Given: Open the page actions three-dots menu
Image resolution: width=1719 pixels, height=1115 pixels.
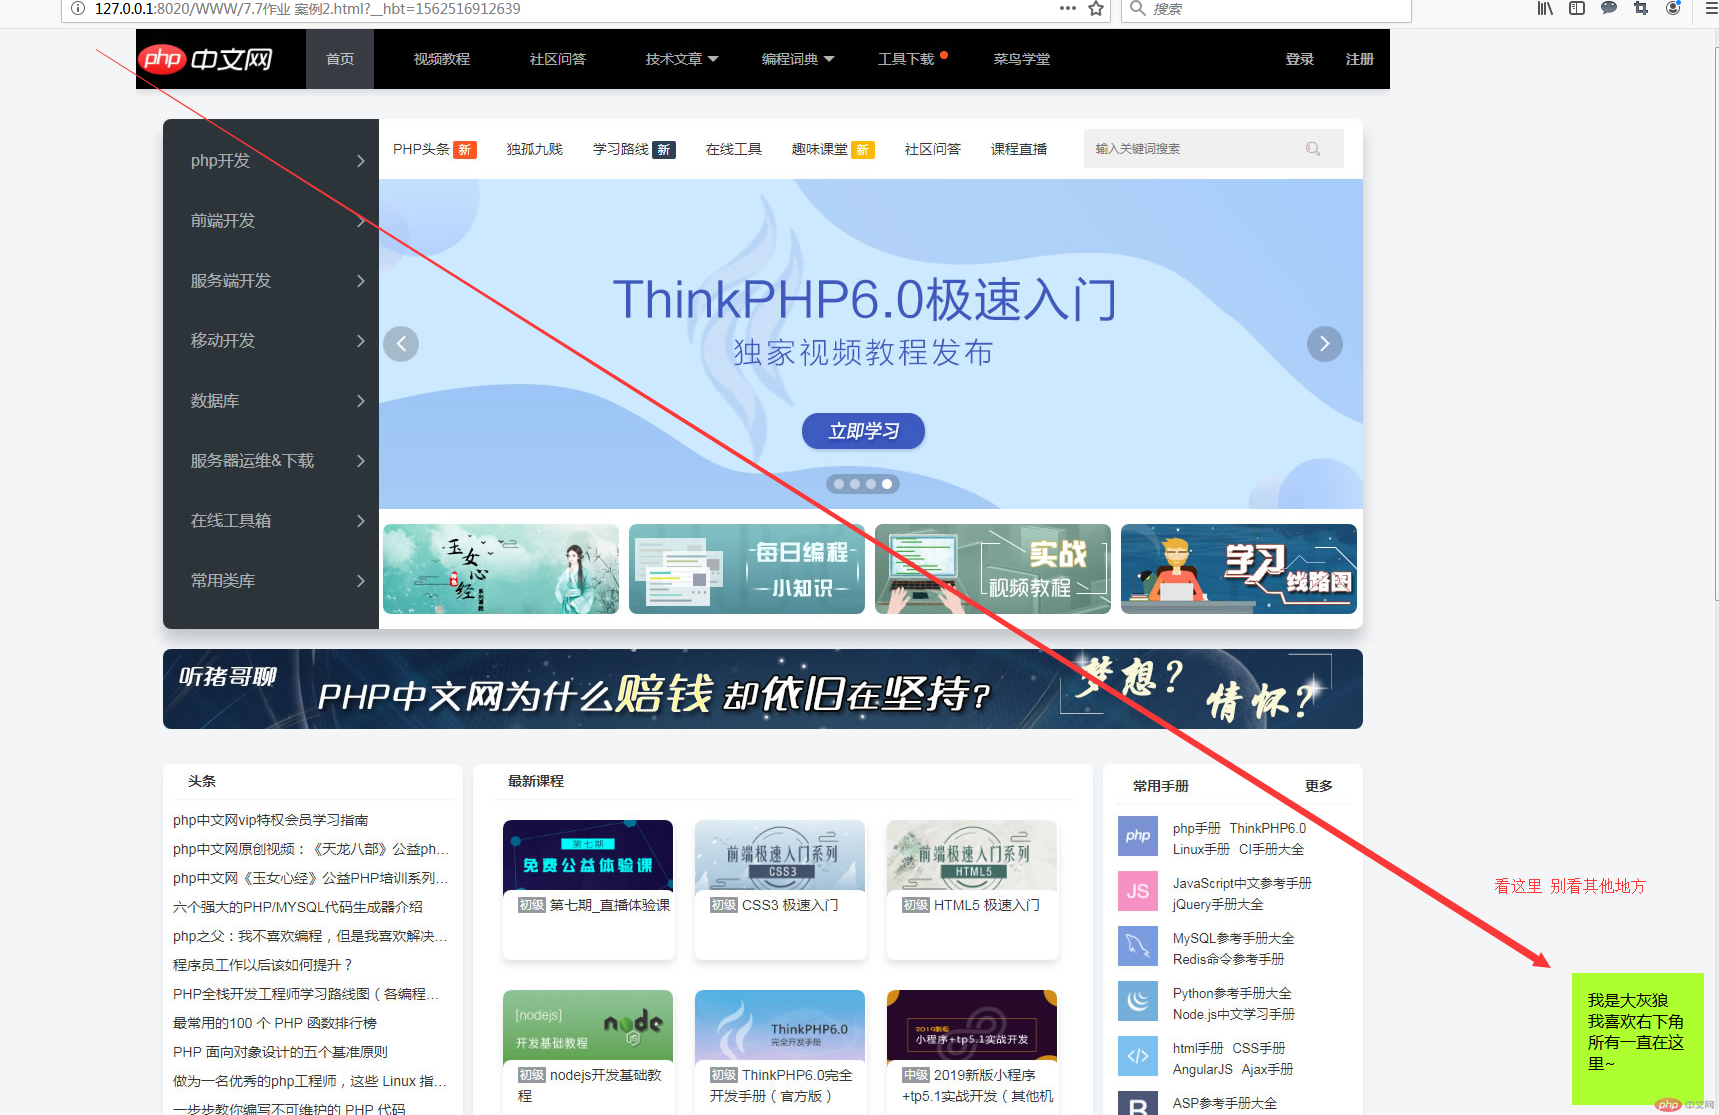Looking at the screenshot, I should 1068,8.
